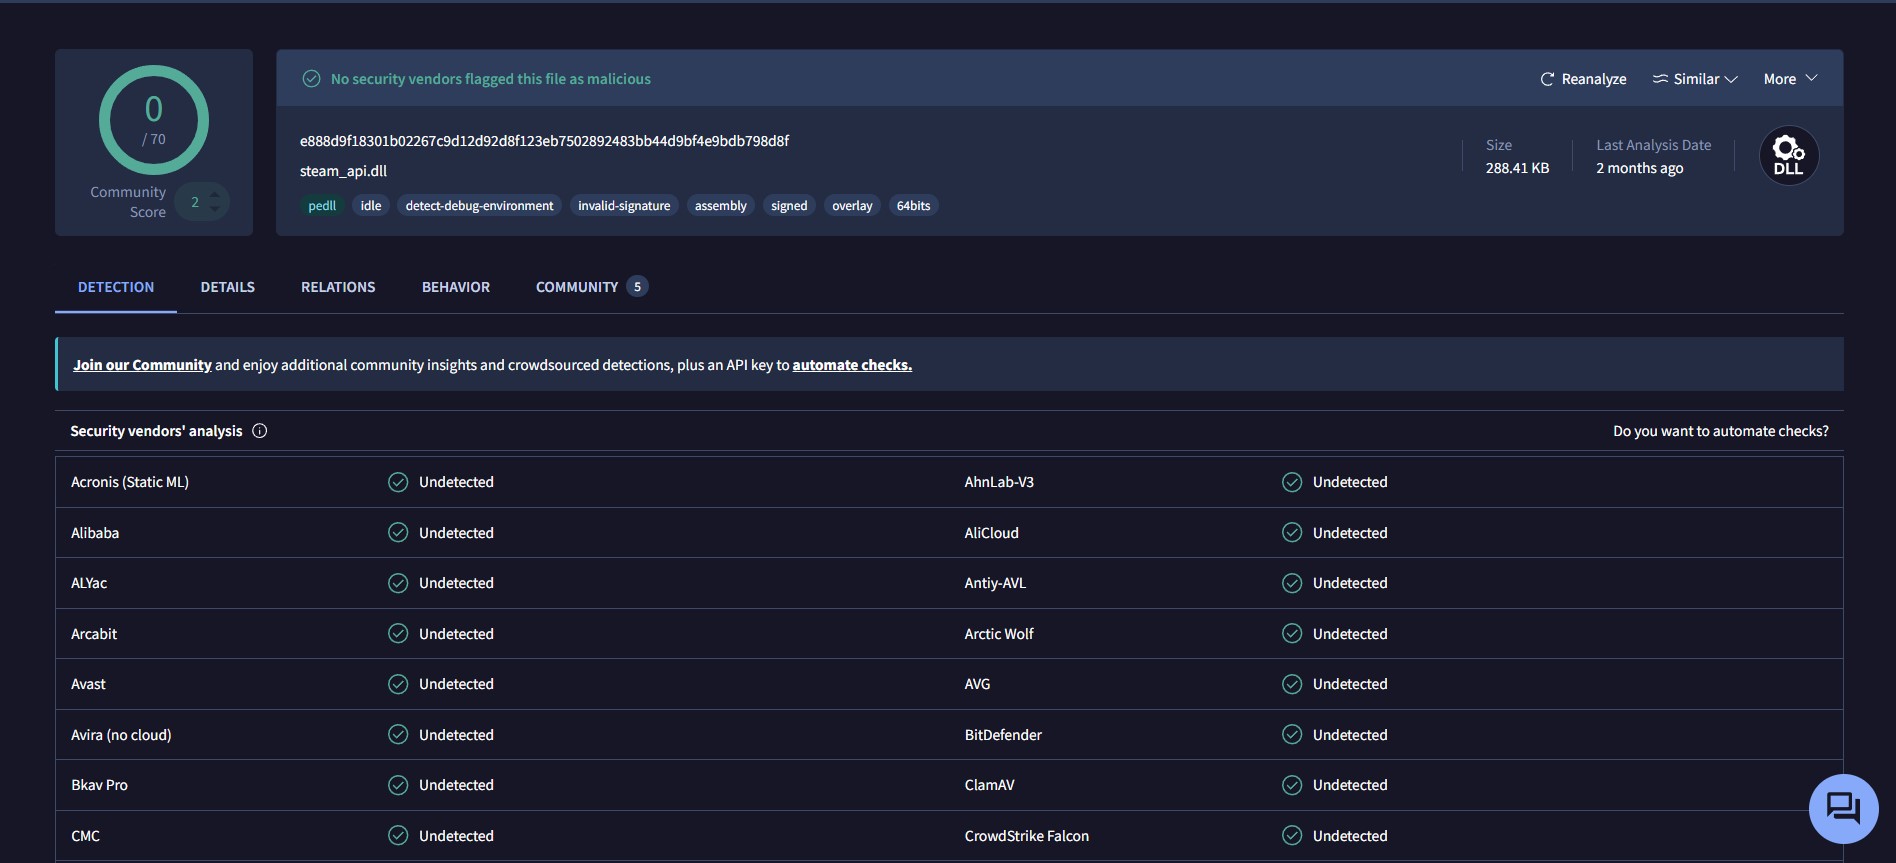
Task: Click the 288.41 KB size value
Action: (x=1517, y=168)
